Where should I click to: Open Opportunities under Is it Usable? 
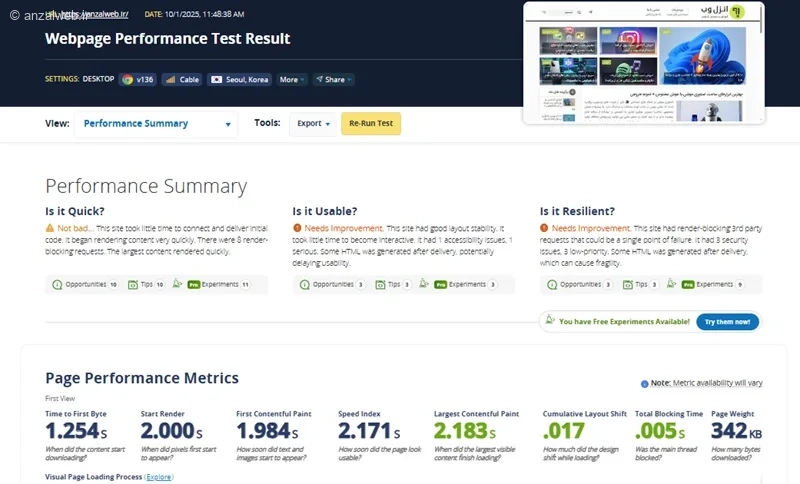pyautogui.click(x=332, y=285)
